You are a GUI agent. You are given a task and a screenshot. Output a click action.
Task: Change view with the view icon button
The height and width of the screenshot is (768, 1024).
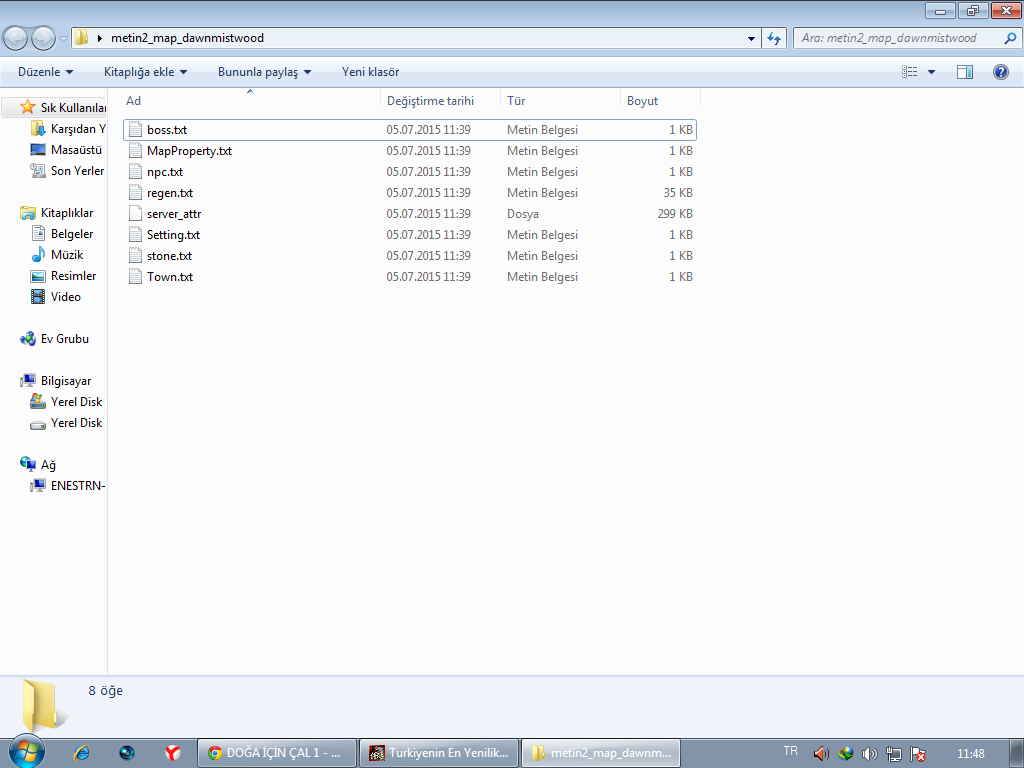(910, 72)
